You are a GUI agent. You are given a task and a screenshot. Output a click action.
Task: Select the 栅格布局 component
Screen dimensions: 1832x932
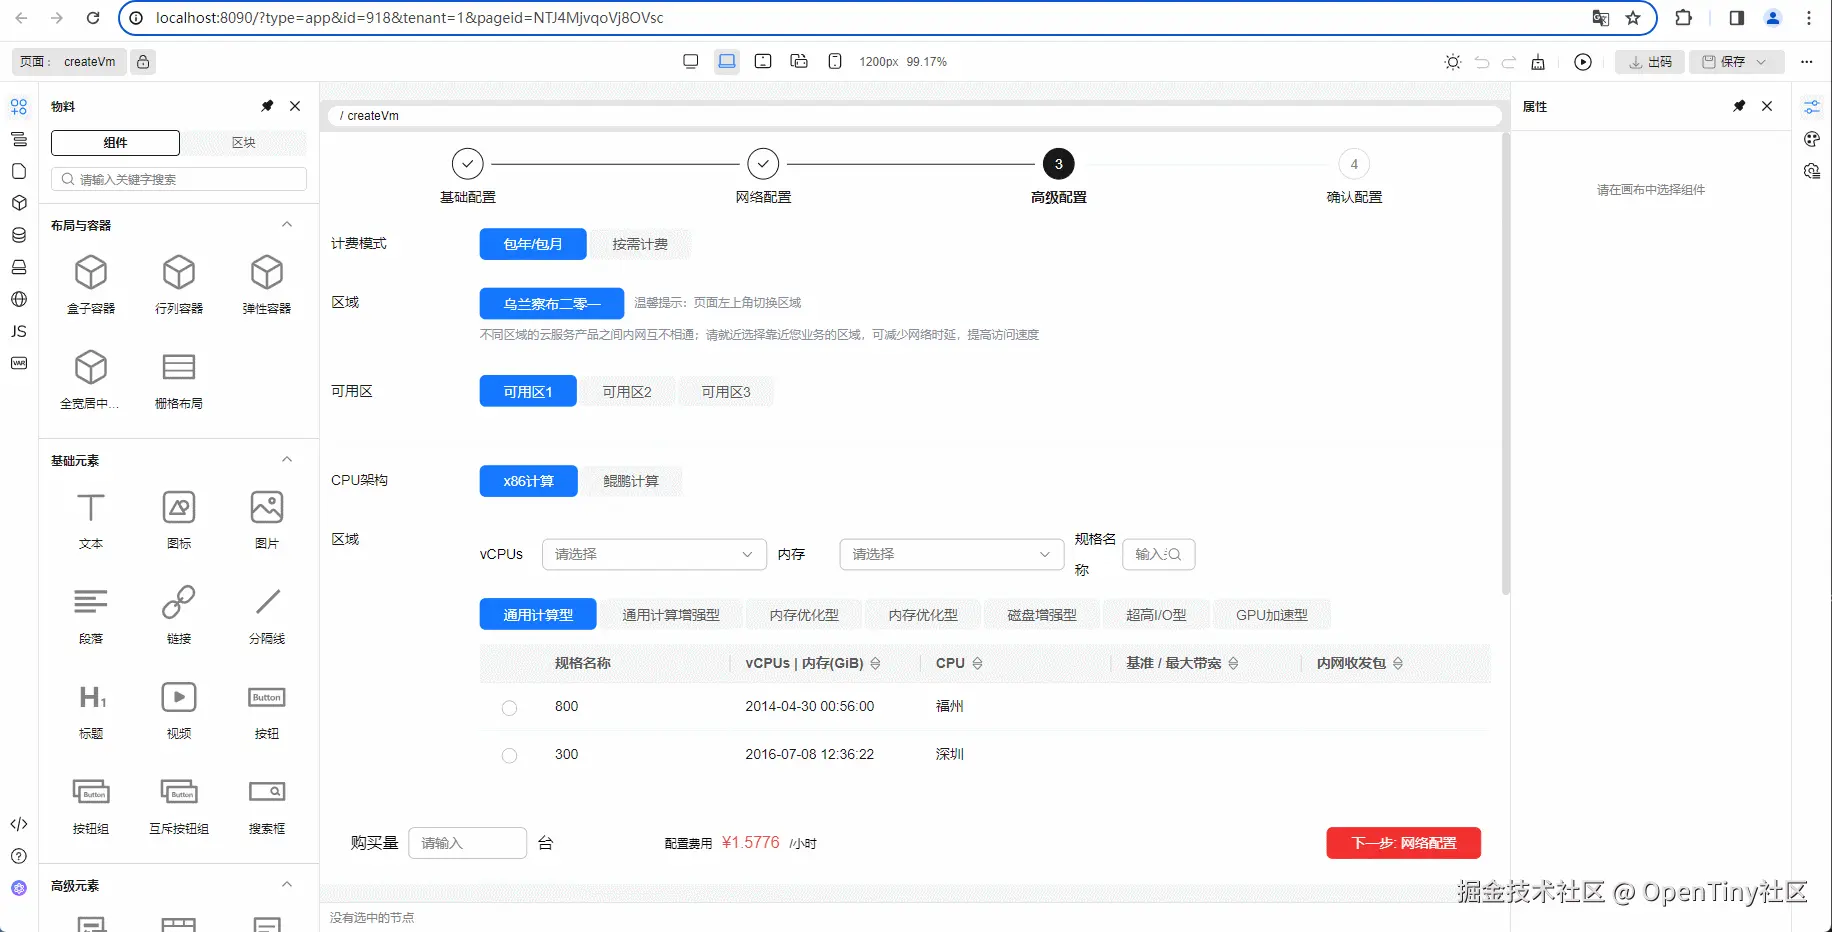(179, 379)
